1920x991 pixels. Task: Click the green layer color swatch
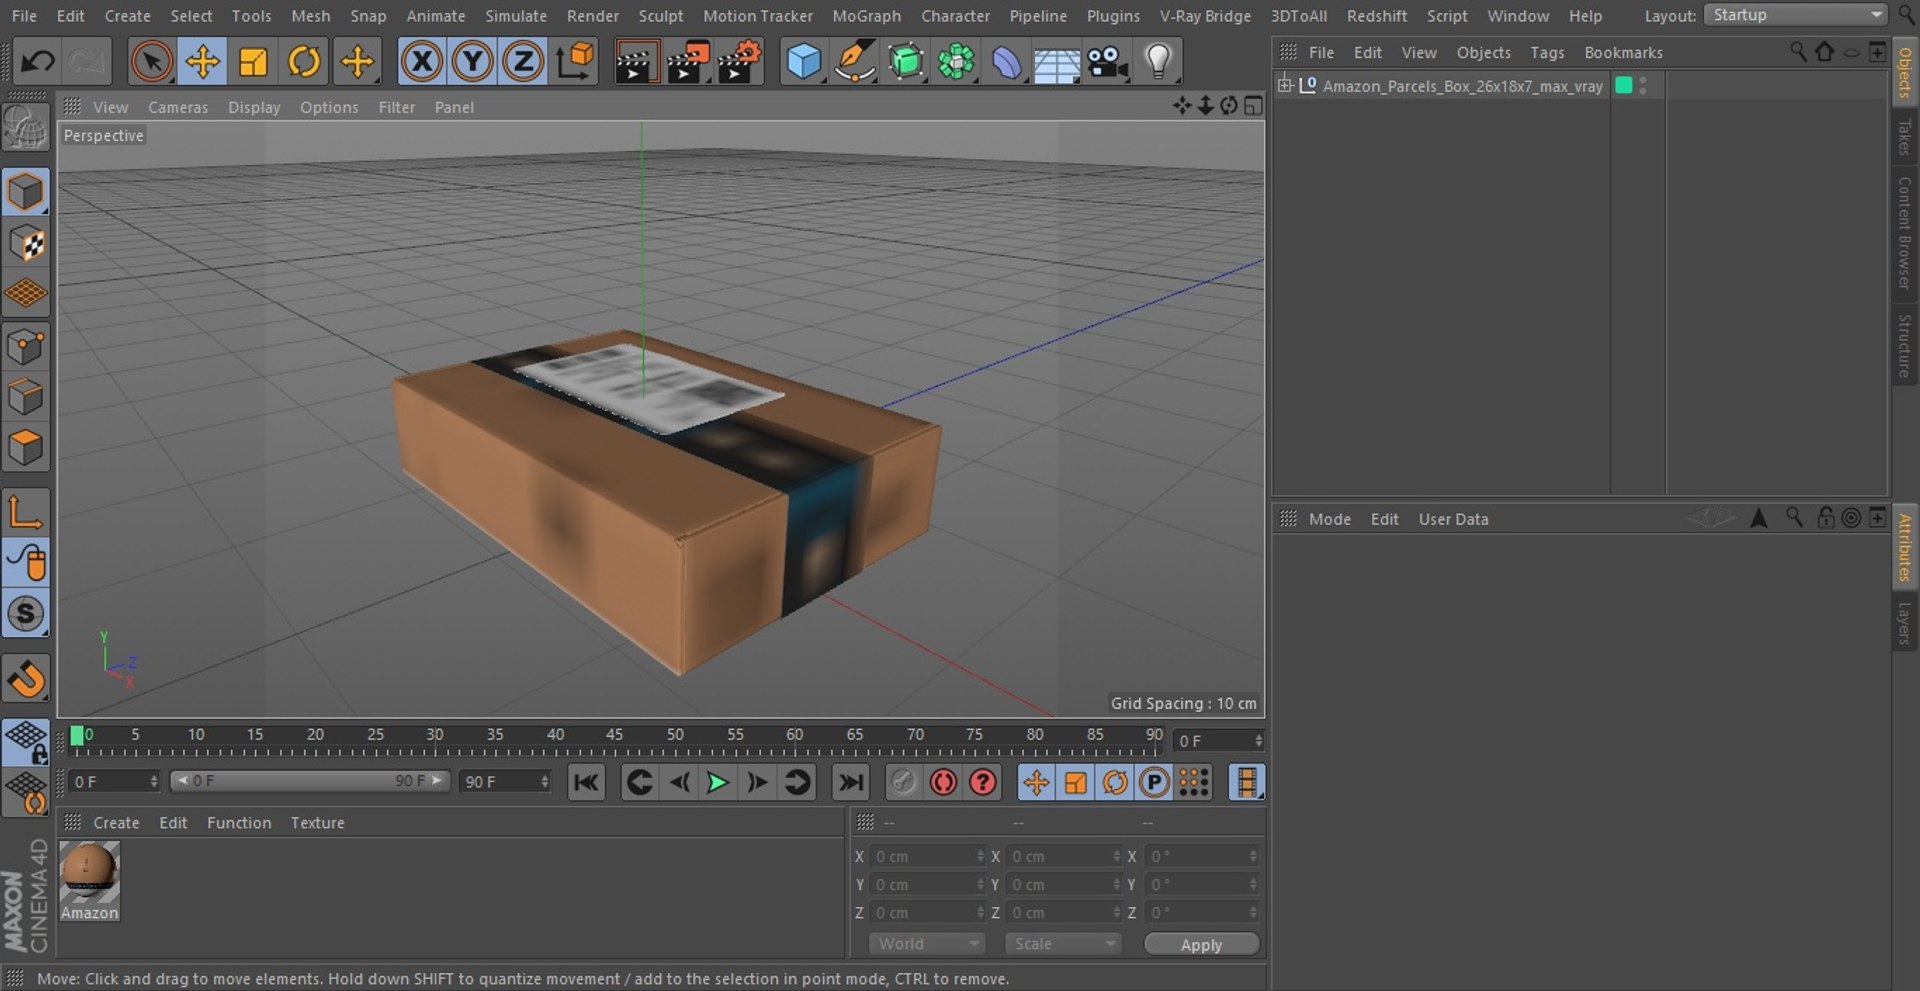coord(1624,85)
